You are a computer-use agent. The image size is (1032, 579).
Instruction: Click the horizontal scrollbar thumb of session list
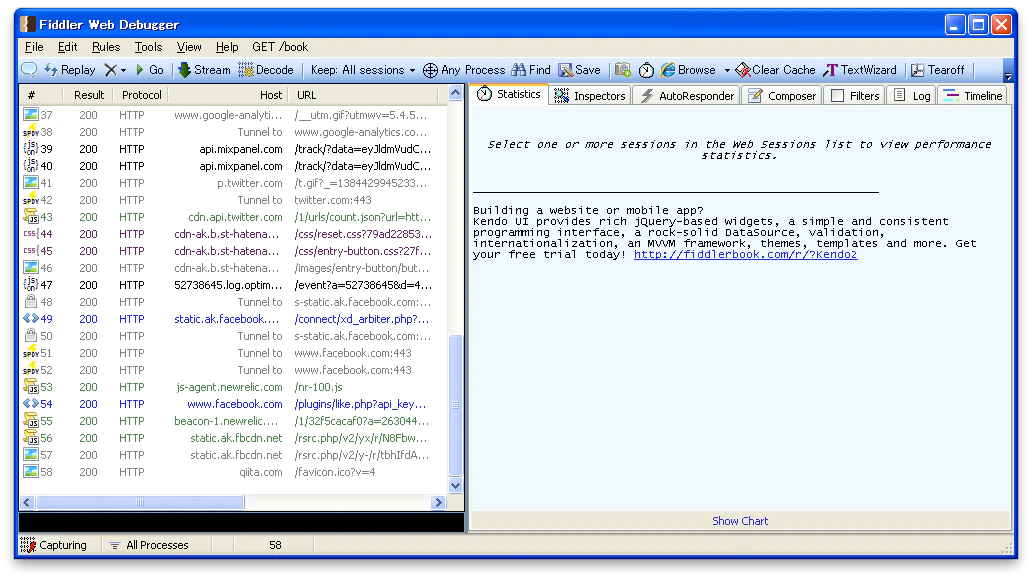click(140, 502)
